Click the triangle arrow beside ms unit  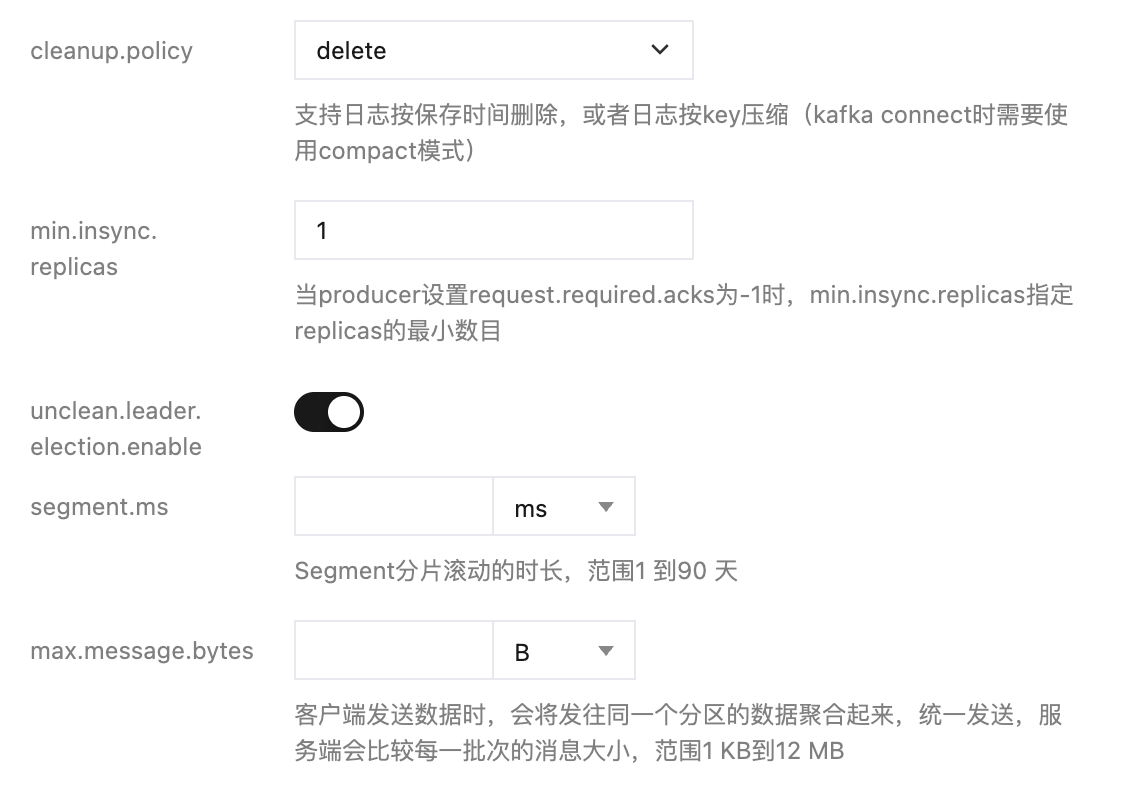605,507
